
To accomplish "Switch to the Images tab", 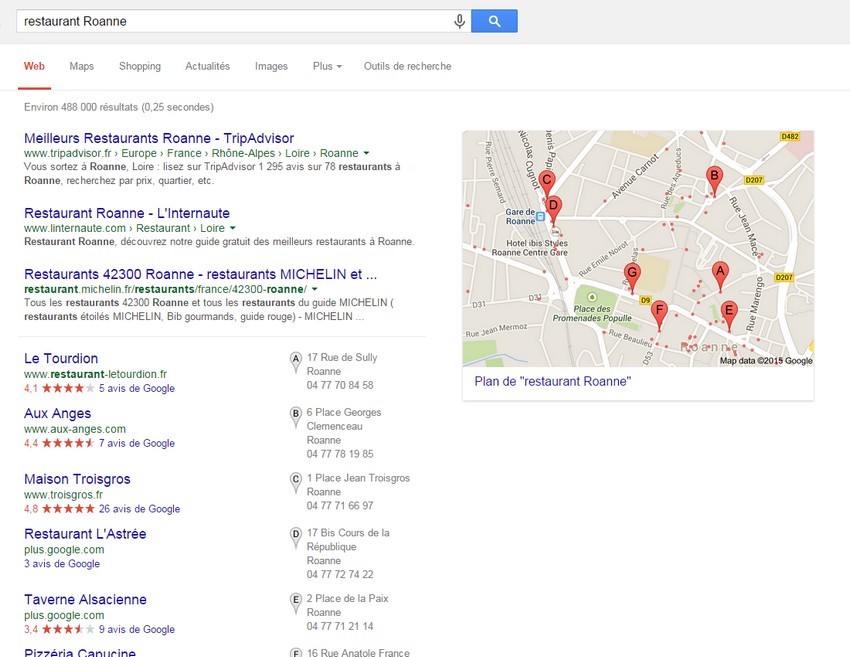I will (x=271, y=66).
